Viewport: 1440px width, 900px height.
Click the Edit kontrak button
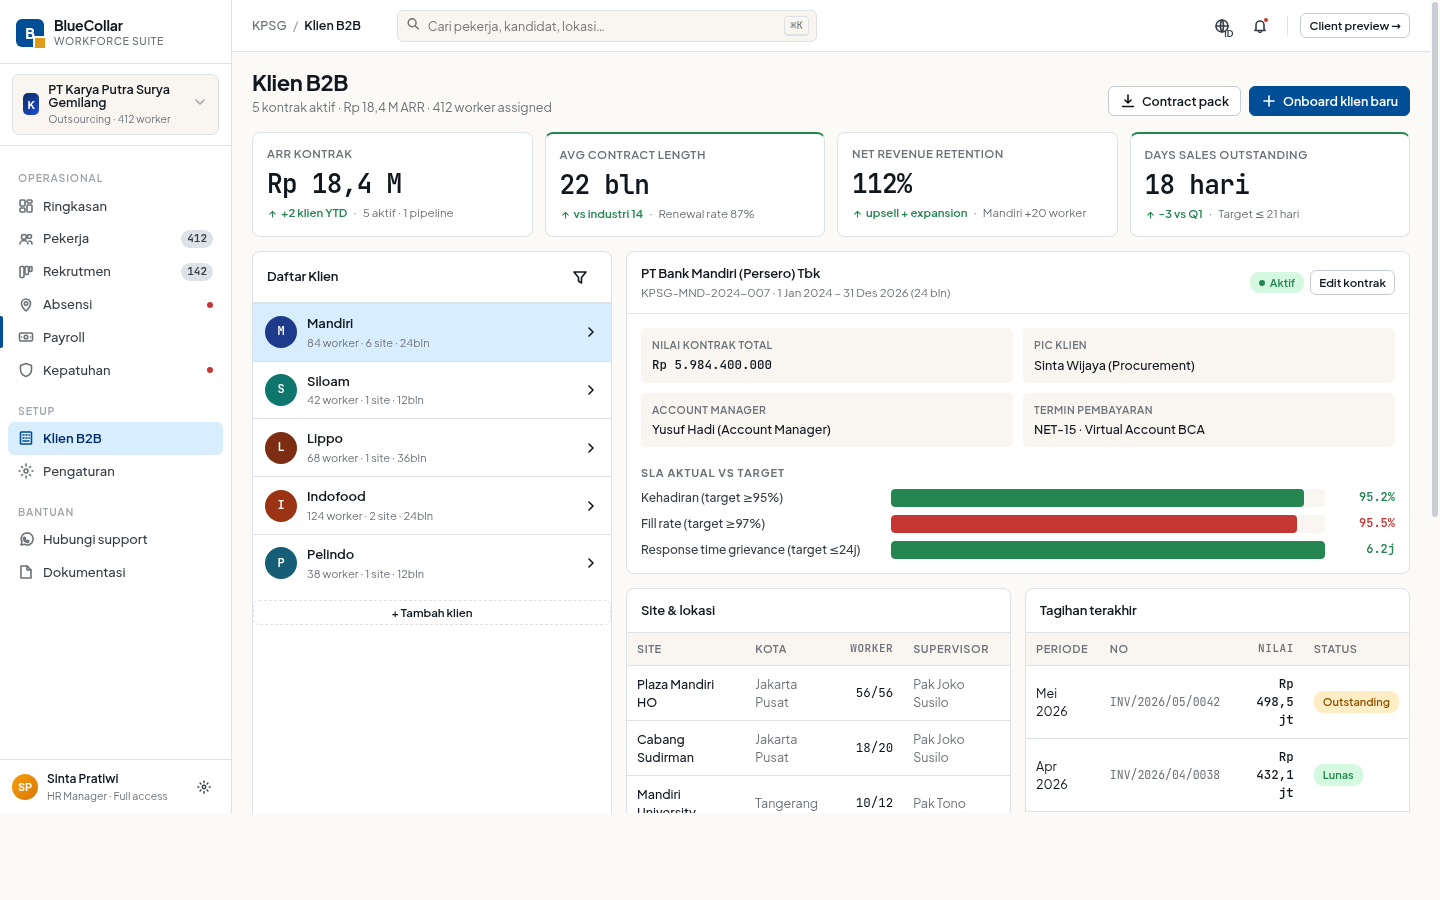(x=1352, y=283)
